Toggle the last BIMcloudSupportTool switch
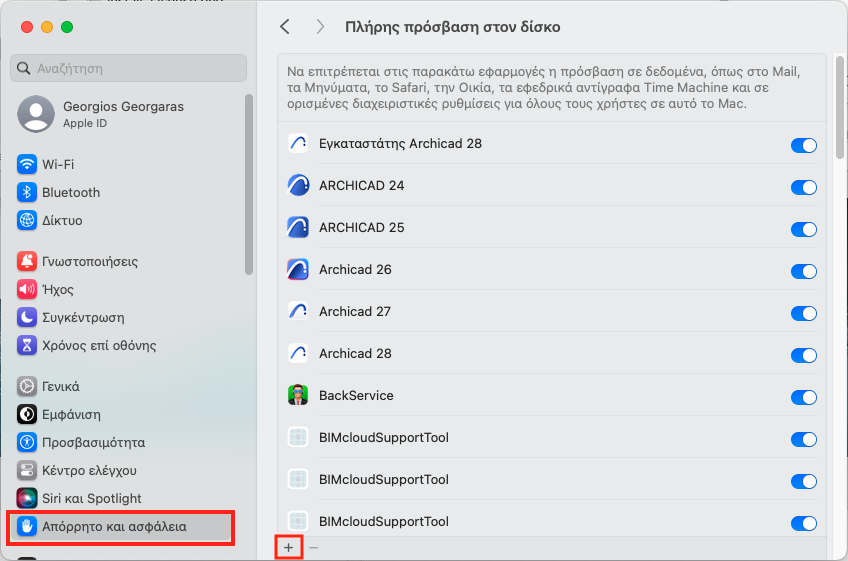 click(804, 523)
